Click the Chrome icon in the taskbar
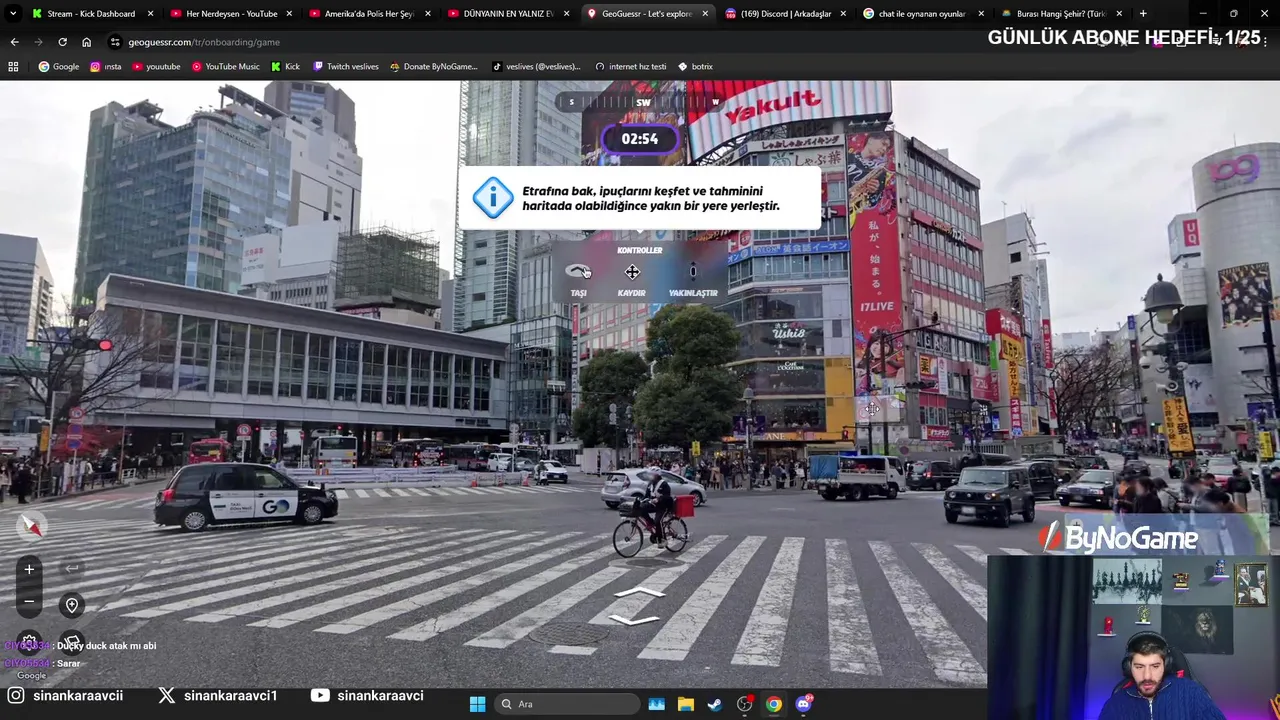1280x720 pixels. 773,704
